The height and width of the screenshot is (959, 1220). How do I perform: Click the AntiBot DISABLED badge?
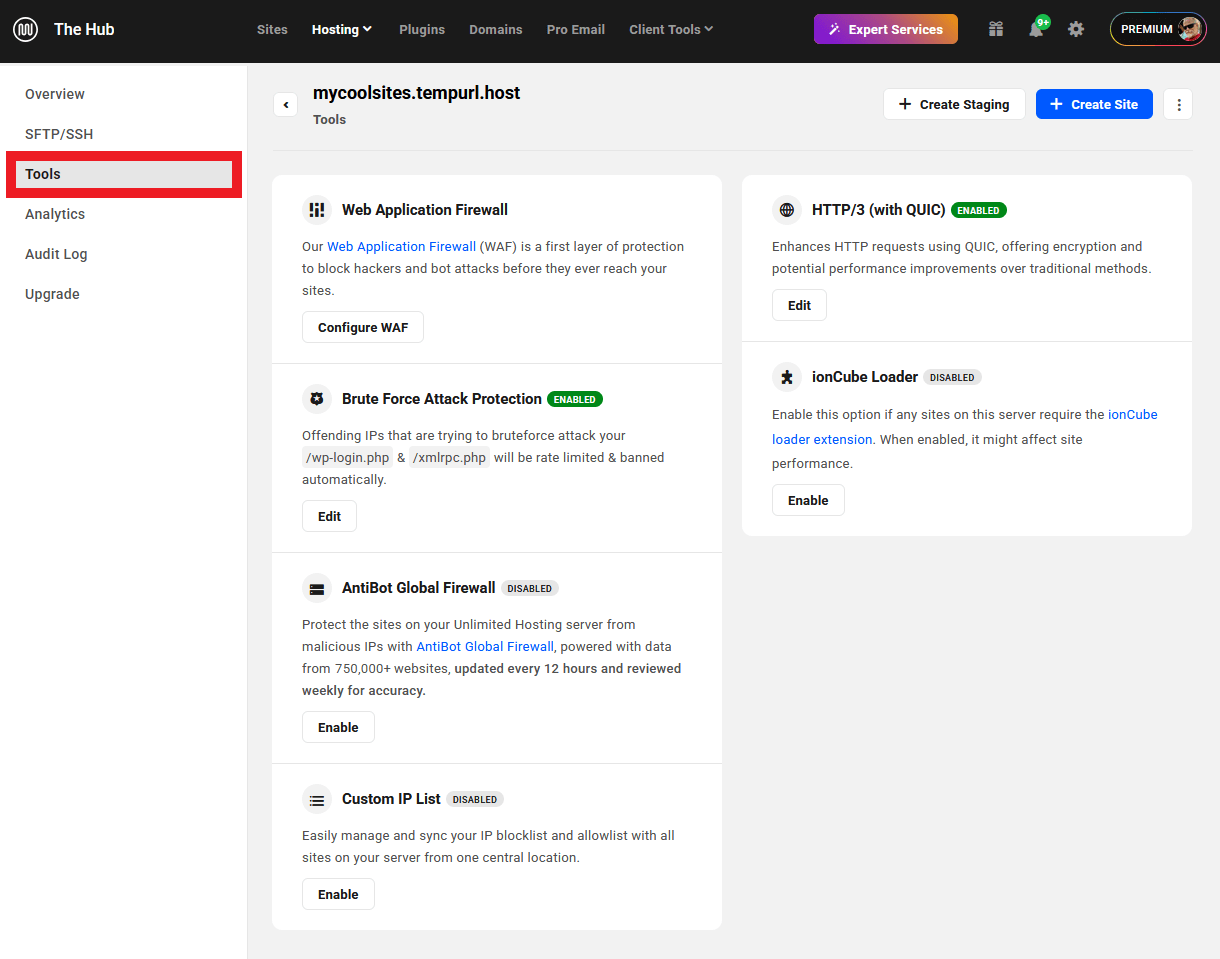[530, 588]
